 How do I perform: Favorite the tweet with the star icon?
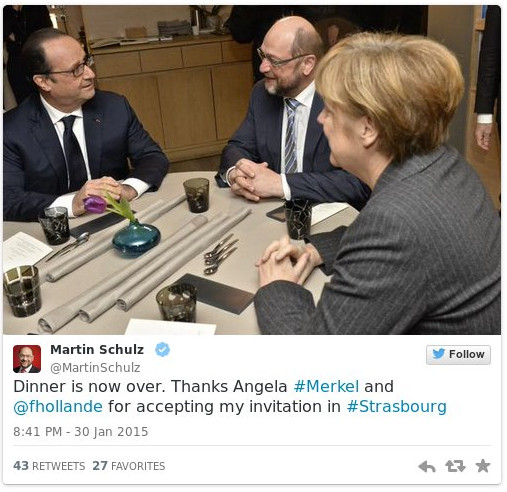point(483,466)
